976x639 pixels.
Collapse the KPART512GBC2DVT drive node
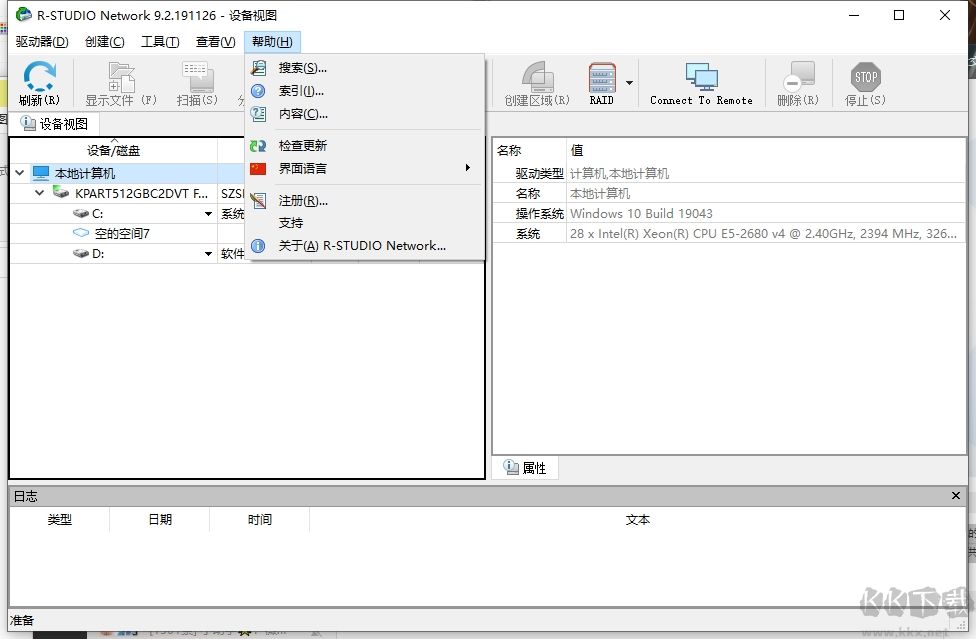coord(38,193)
